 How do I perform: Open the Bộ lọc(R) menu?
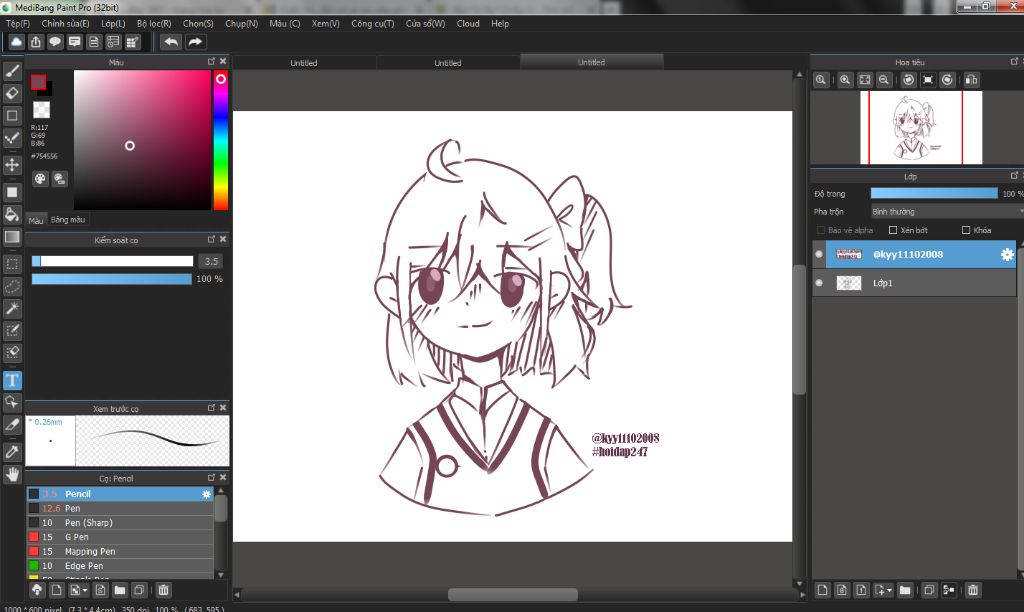click(x=154, y=24)
